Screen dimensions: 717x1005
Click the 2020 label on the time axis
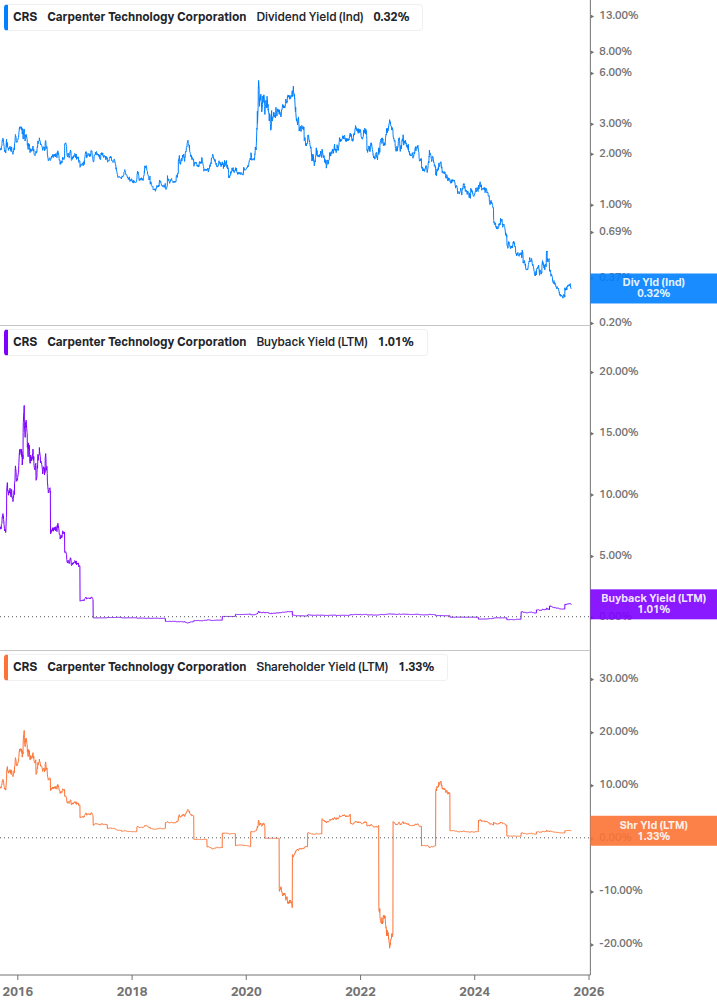click(246, 992)
